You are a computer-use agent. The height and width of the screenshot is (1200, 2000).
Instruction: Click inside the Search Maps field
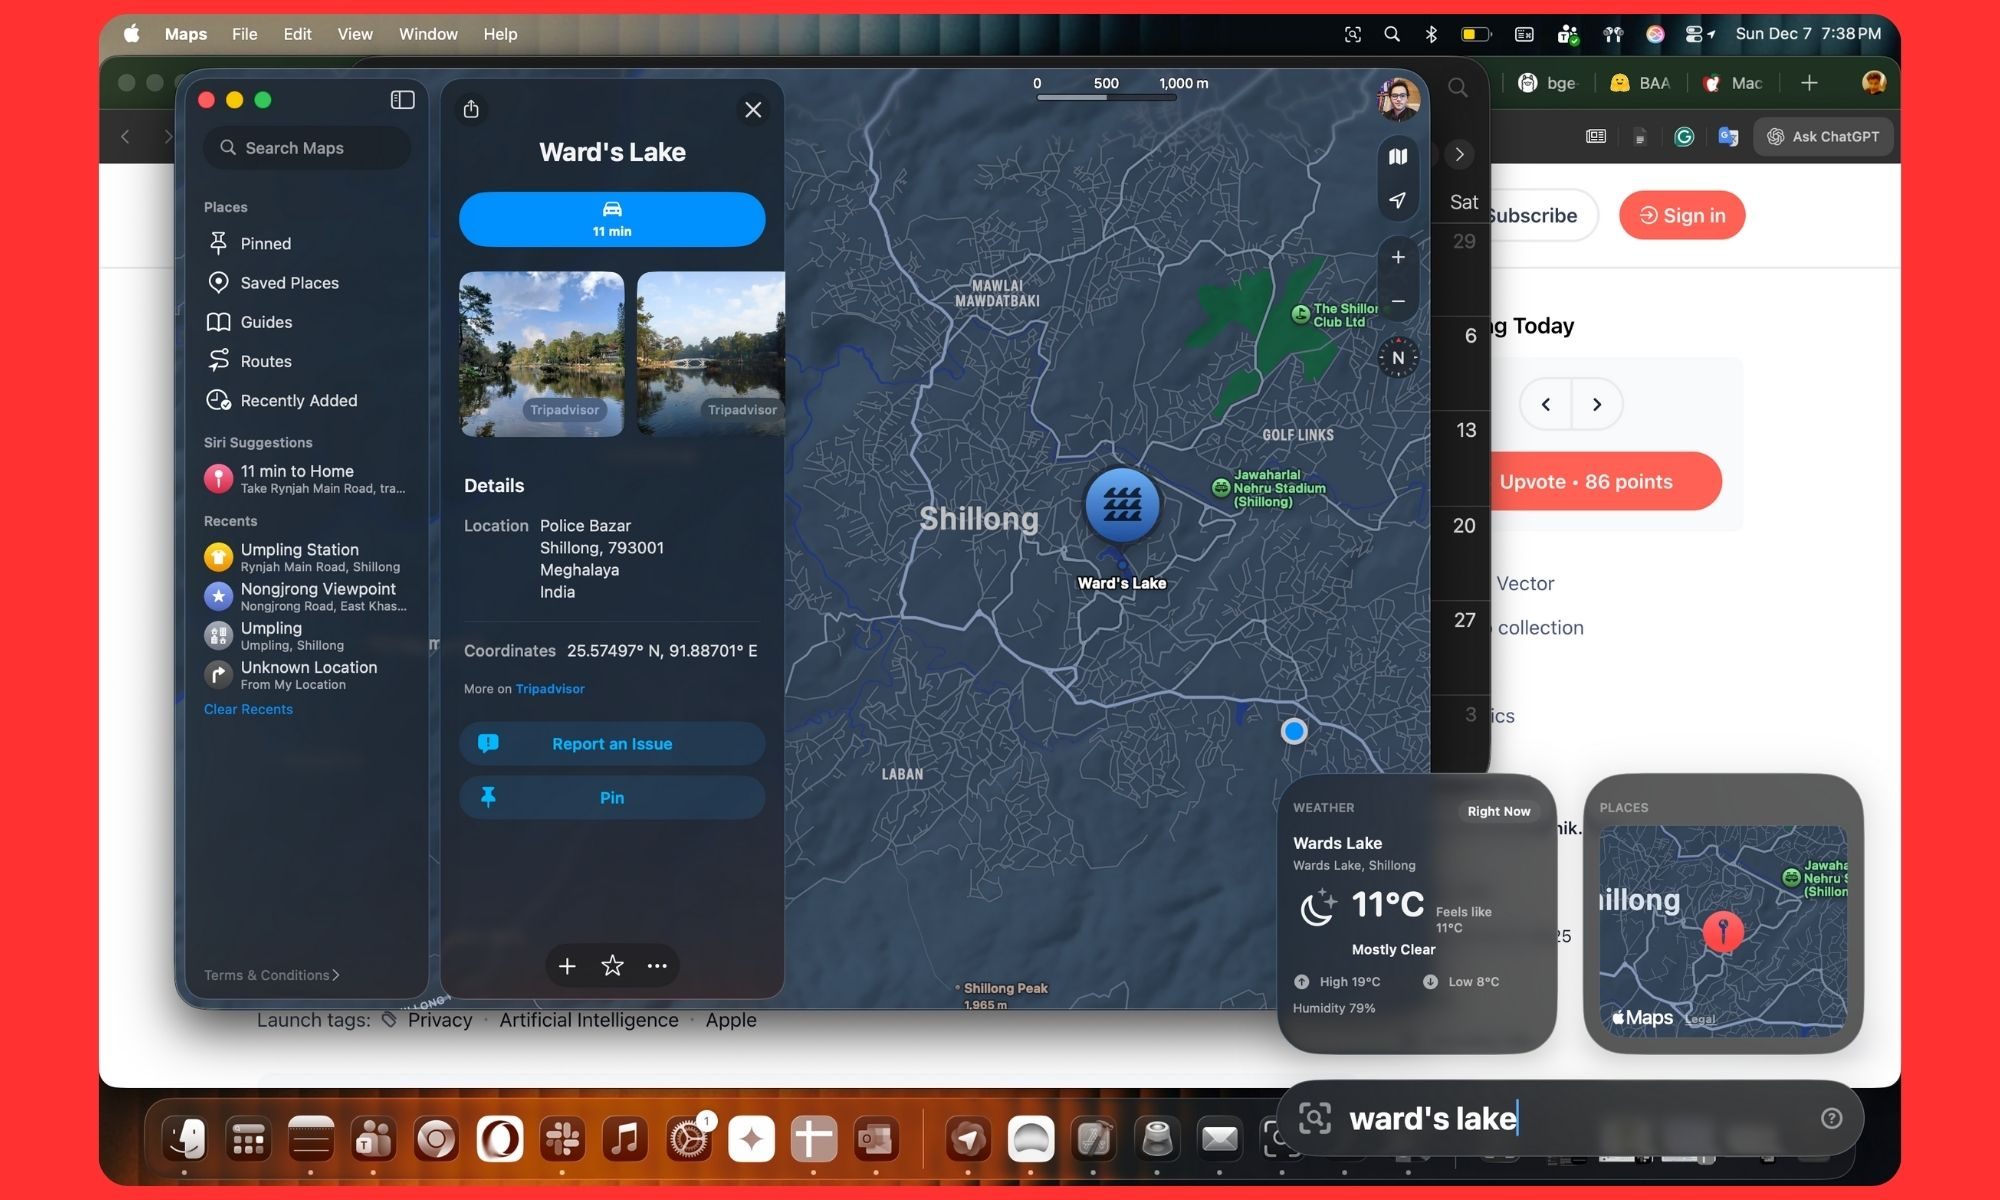point(306,147)
